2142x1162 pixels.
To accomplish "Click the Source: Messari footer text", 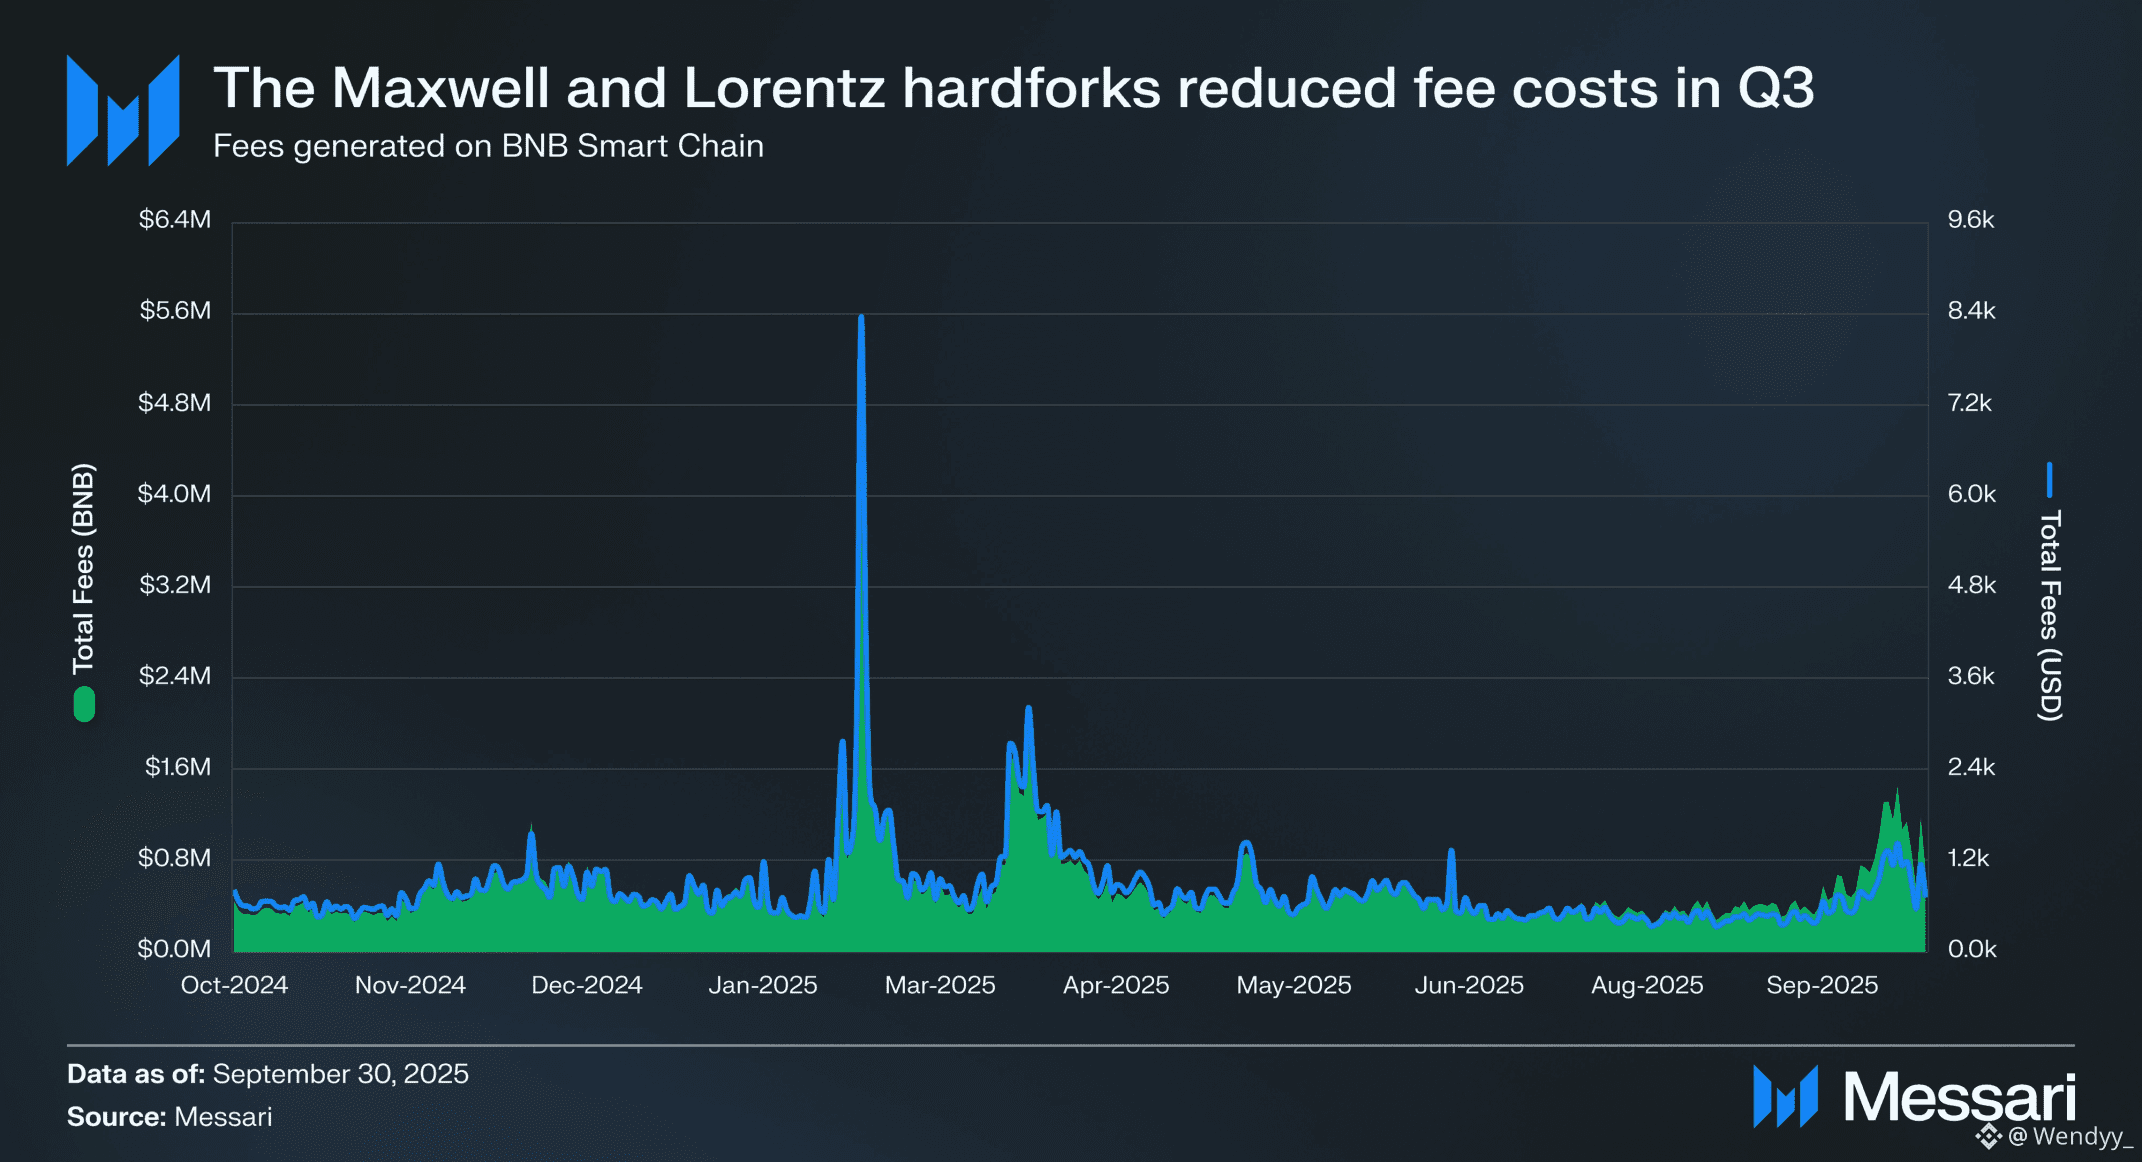I will point(170,1117).
